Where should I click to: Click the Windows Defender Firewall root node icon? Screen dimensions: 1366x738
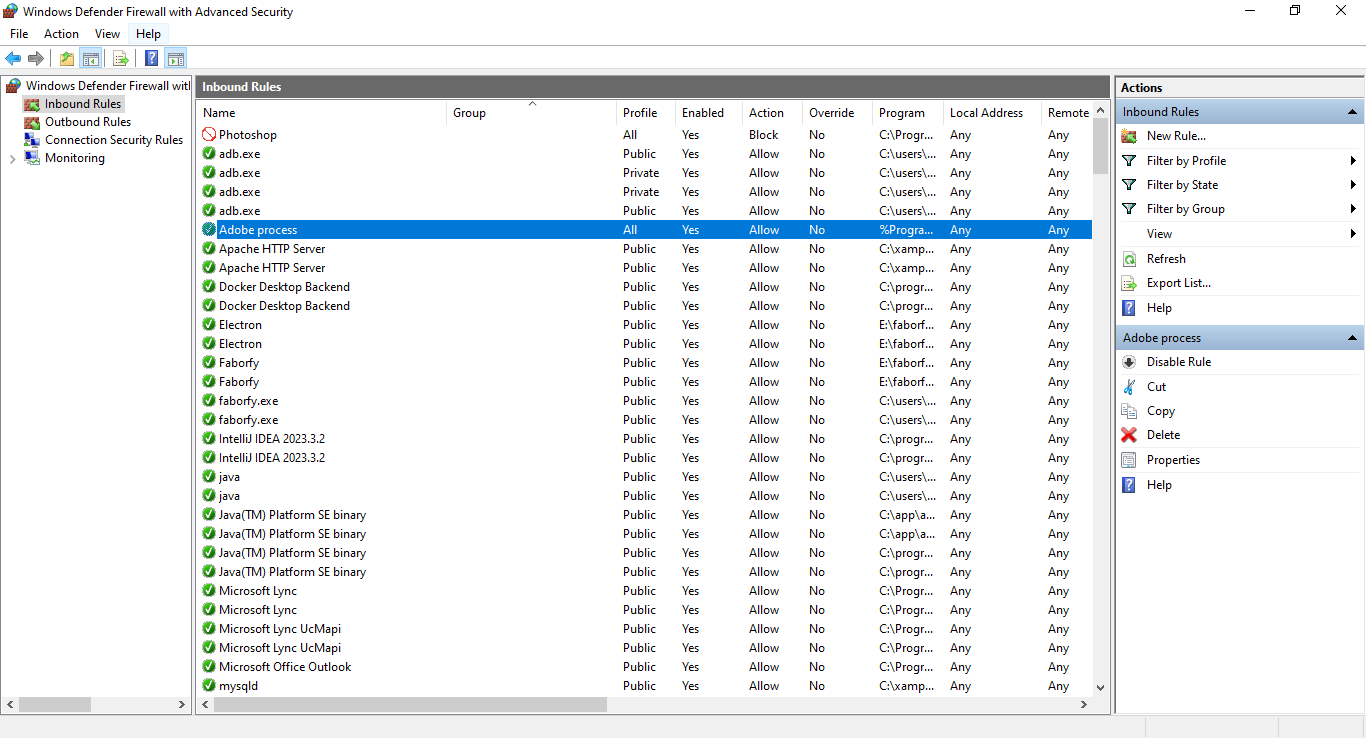pos(13,86)
